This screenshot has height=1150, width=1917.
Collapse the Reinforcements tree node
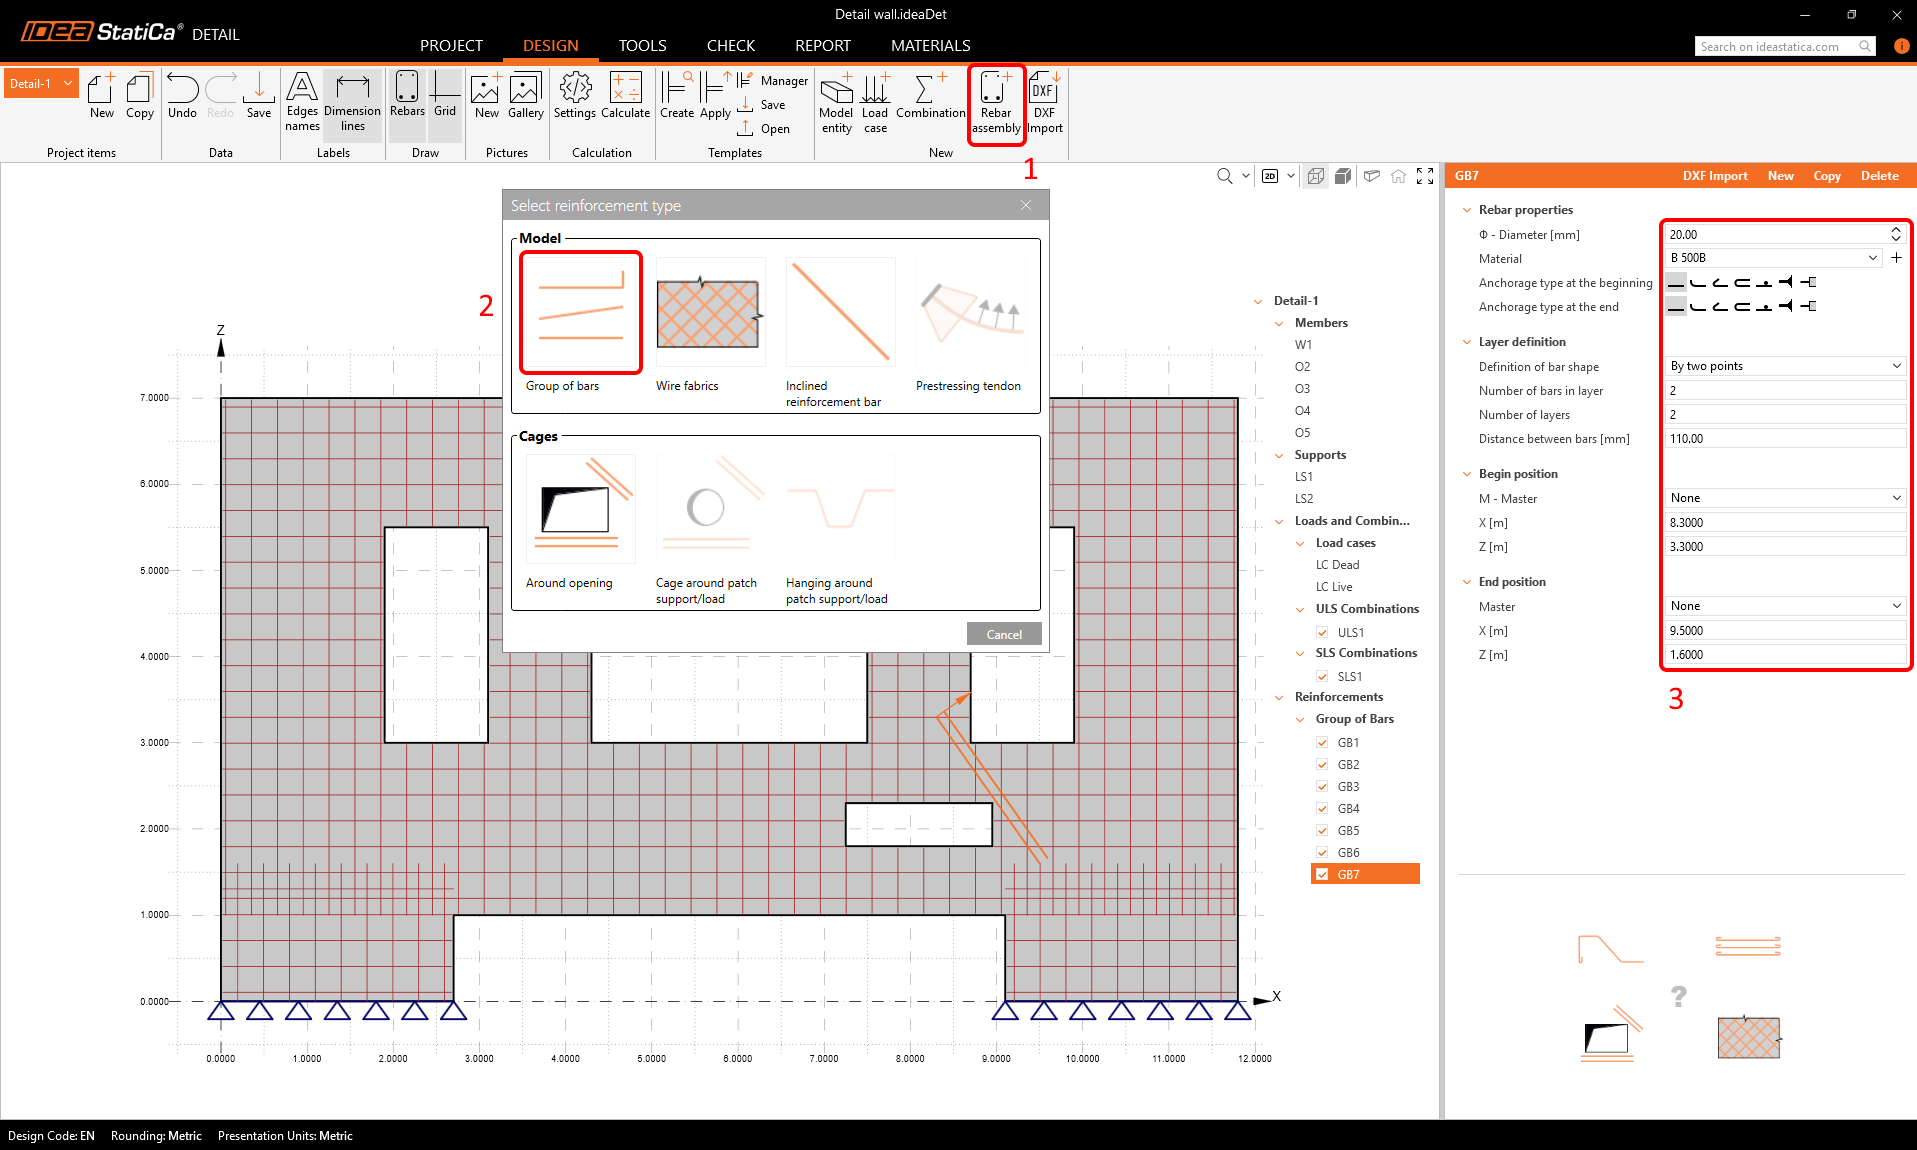pyautogui.click(x=1279, y=698)
